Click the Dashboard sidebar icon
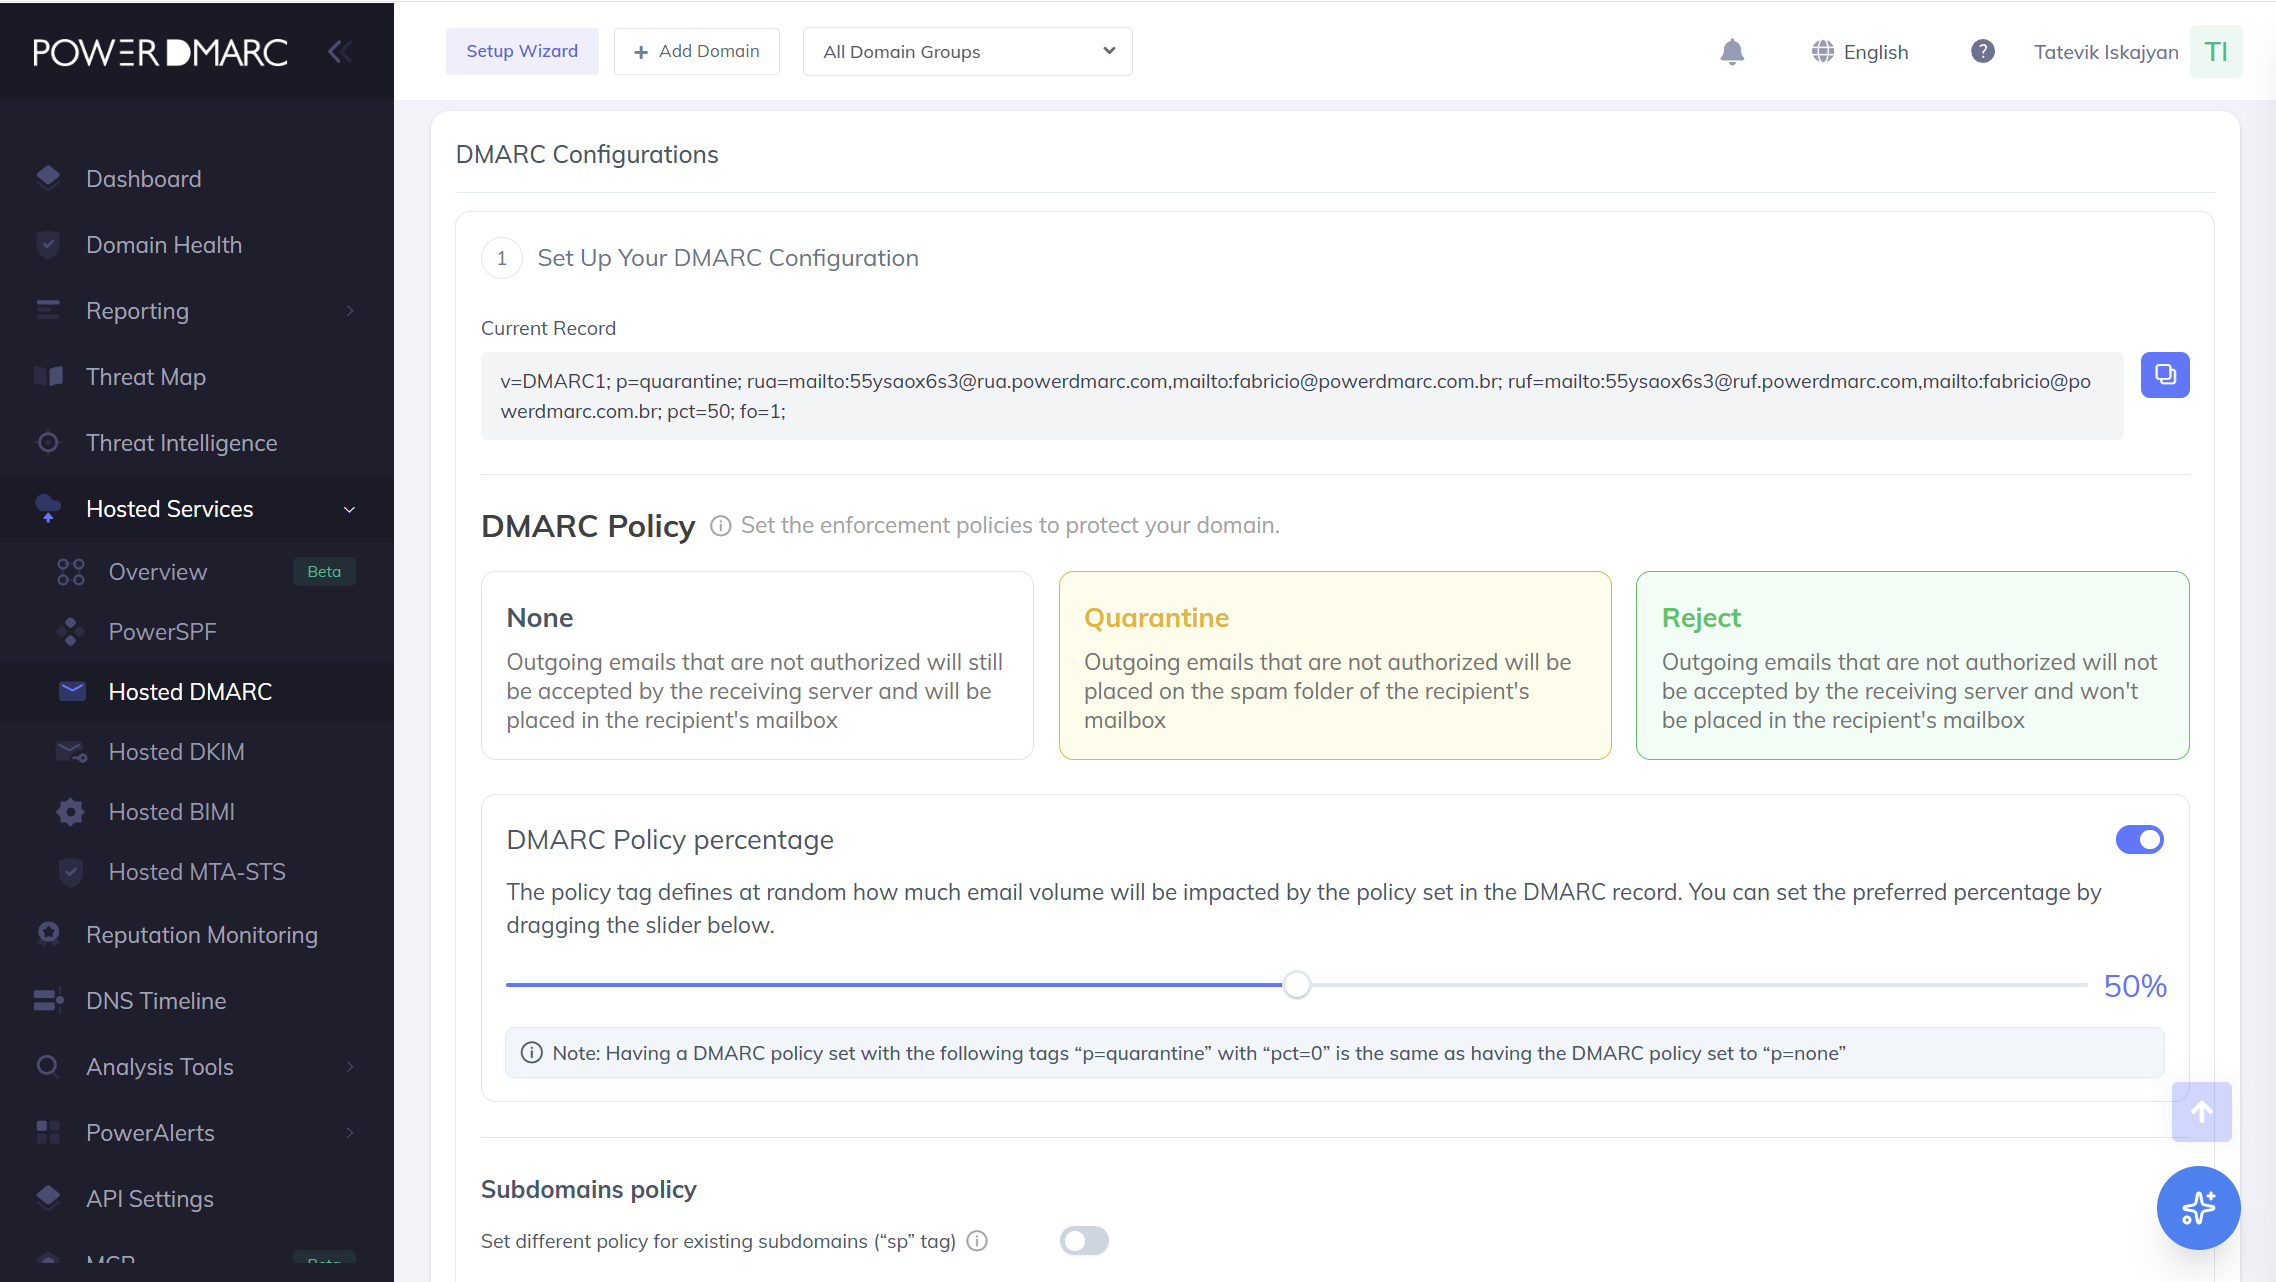This screenshot has width=2276, height=1282. coord(48,178)
